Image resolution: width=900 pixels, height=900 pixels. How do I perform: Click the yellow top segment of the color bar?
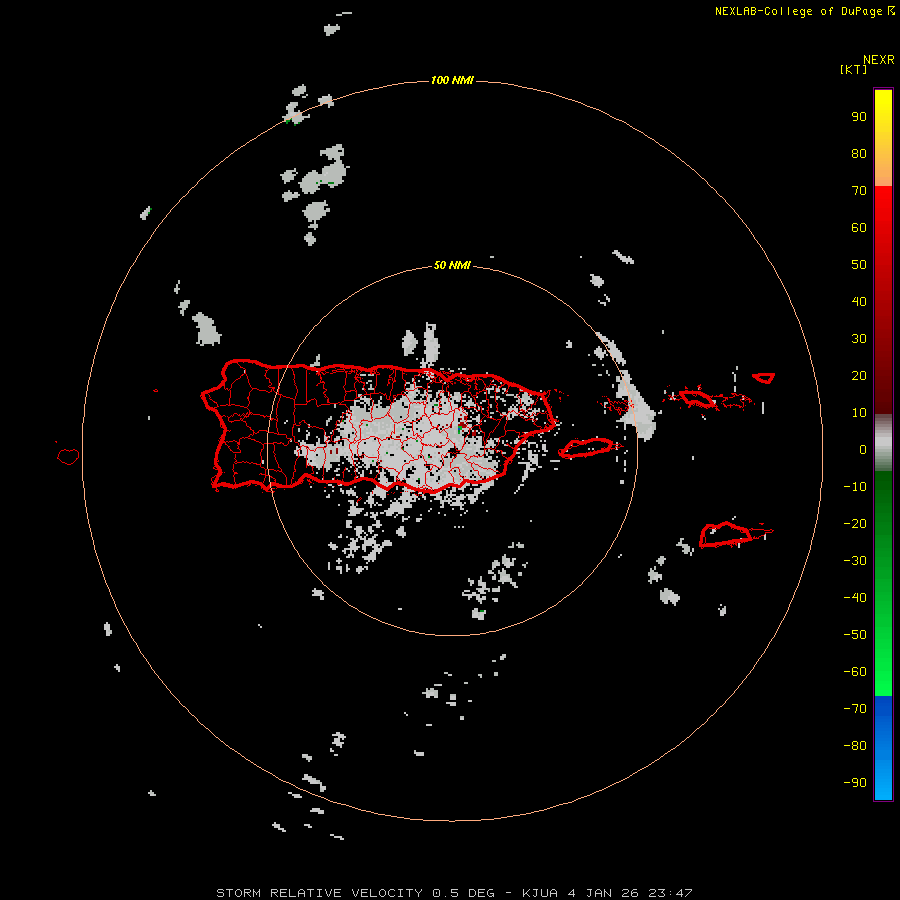tap(883, 138)
